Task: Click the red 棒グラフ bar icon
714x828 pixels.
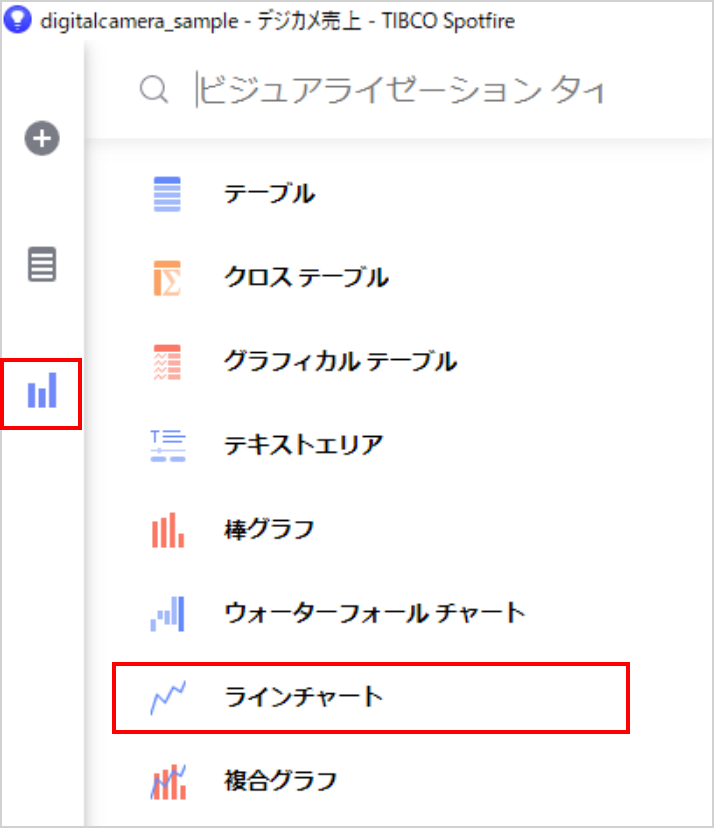Action: [168, 530]
